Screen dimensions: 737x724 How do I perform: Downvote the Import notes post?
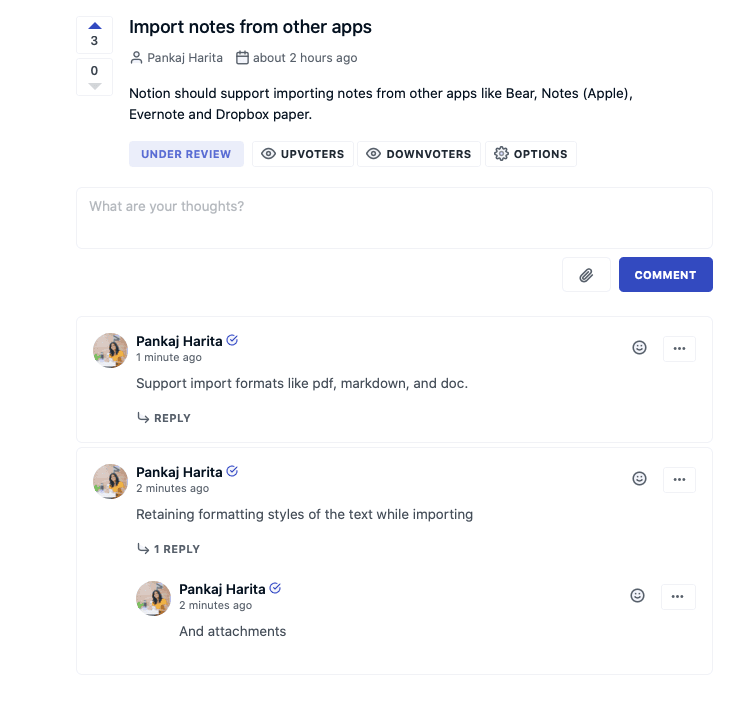(x=94, y=77)
